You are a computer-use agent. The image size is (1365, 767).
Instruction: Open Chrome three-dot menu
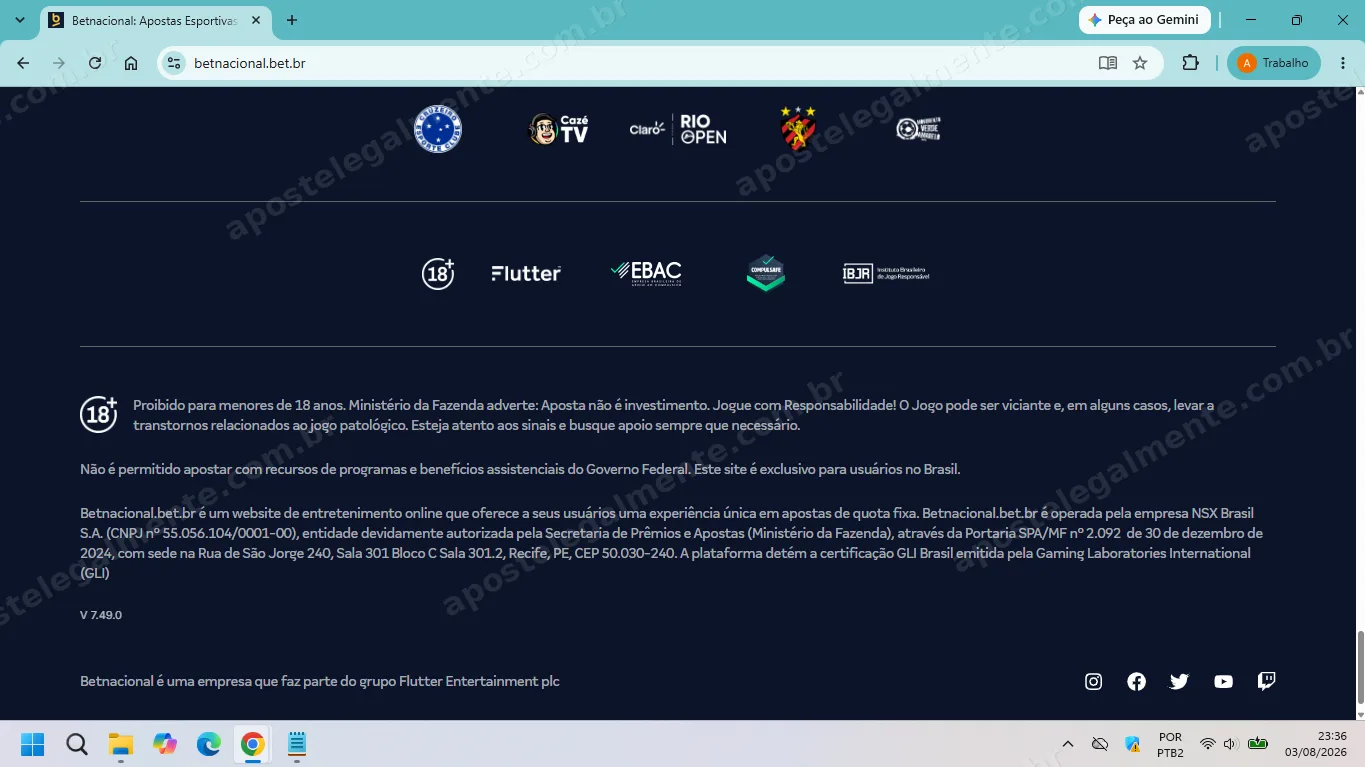(x=1342, y=63)
